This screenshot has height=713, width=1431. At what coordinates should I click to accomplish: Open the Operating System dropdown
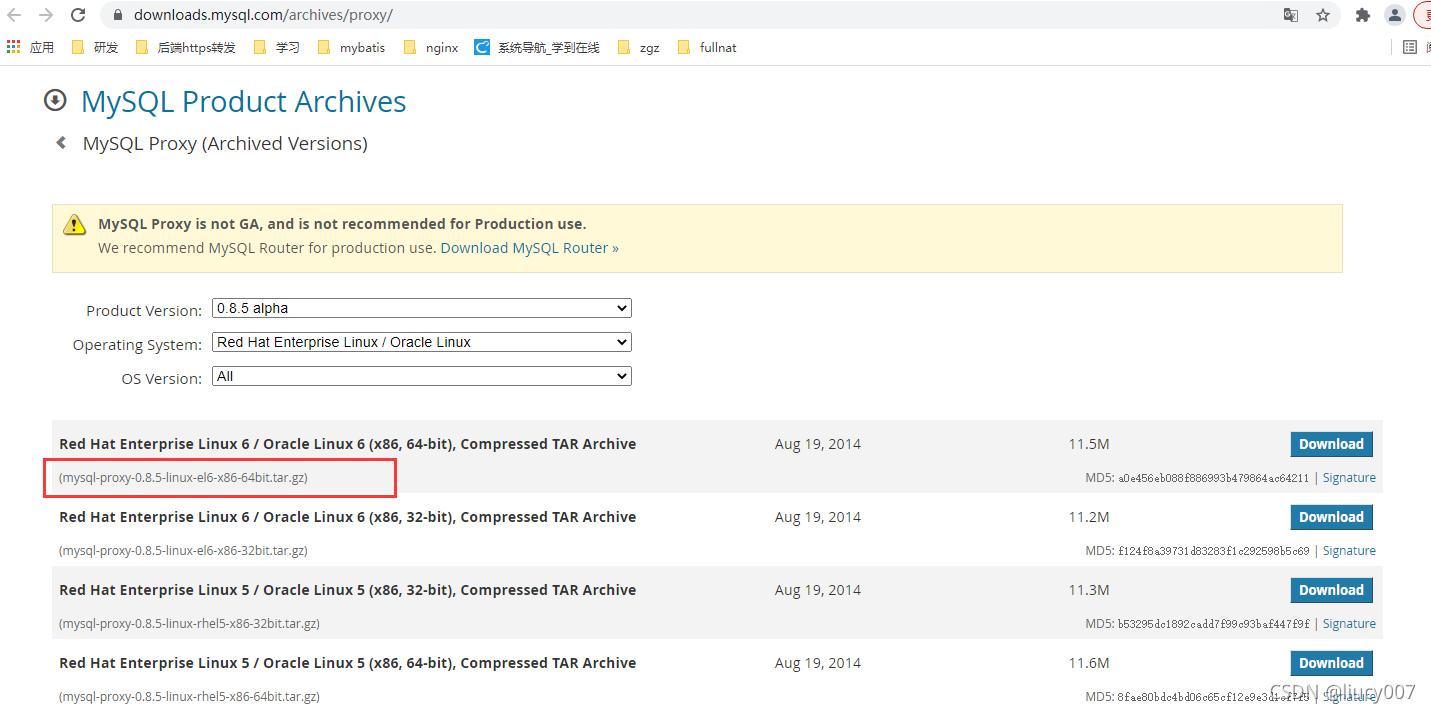tap(421, 342)
